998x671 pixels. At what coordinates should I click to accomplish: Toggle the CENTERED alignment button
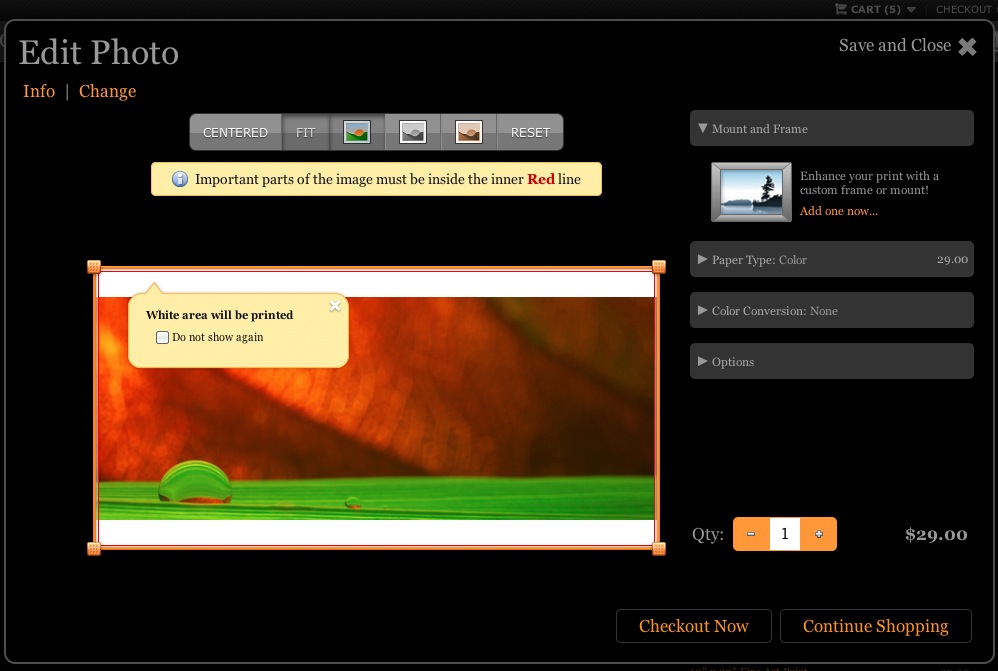click(x=235, y=132)
